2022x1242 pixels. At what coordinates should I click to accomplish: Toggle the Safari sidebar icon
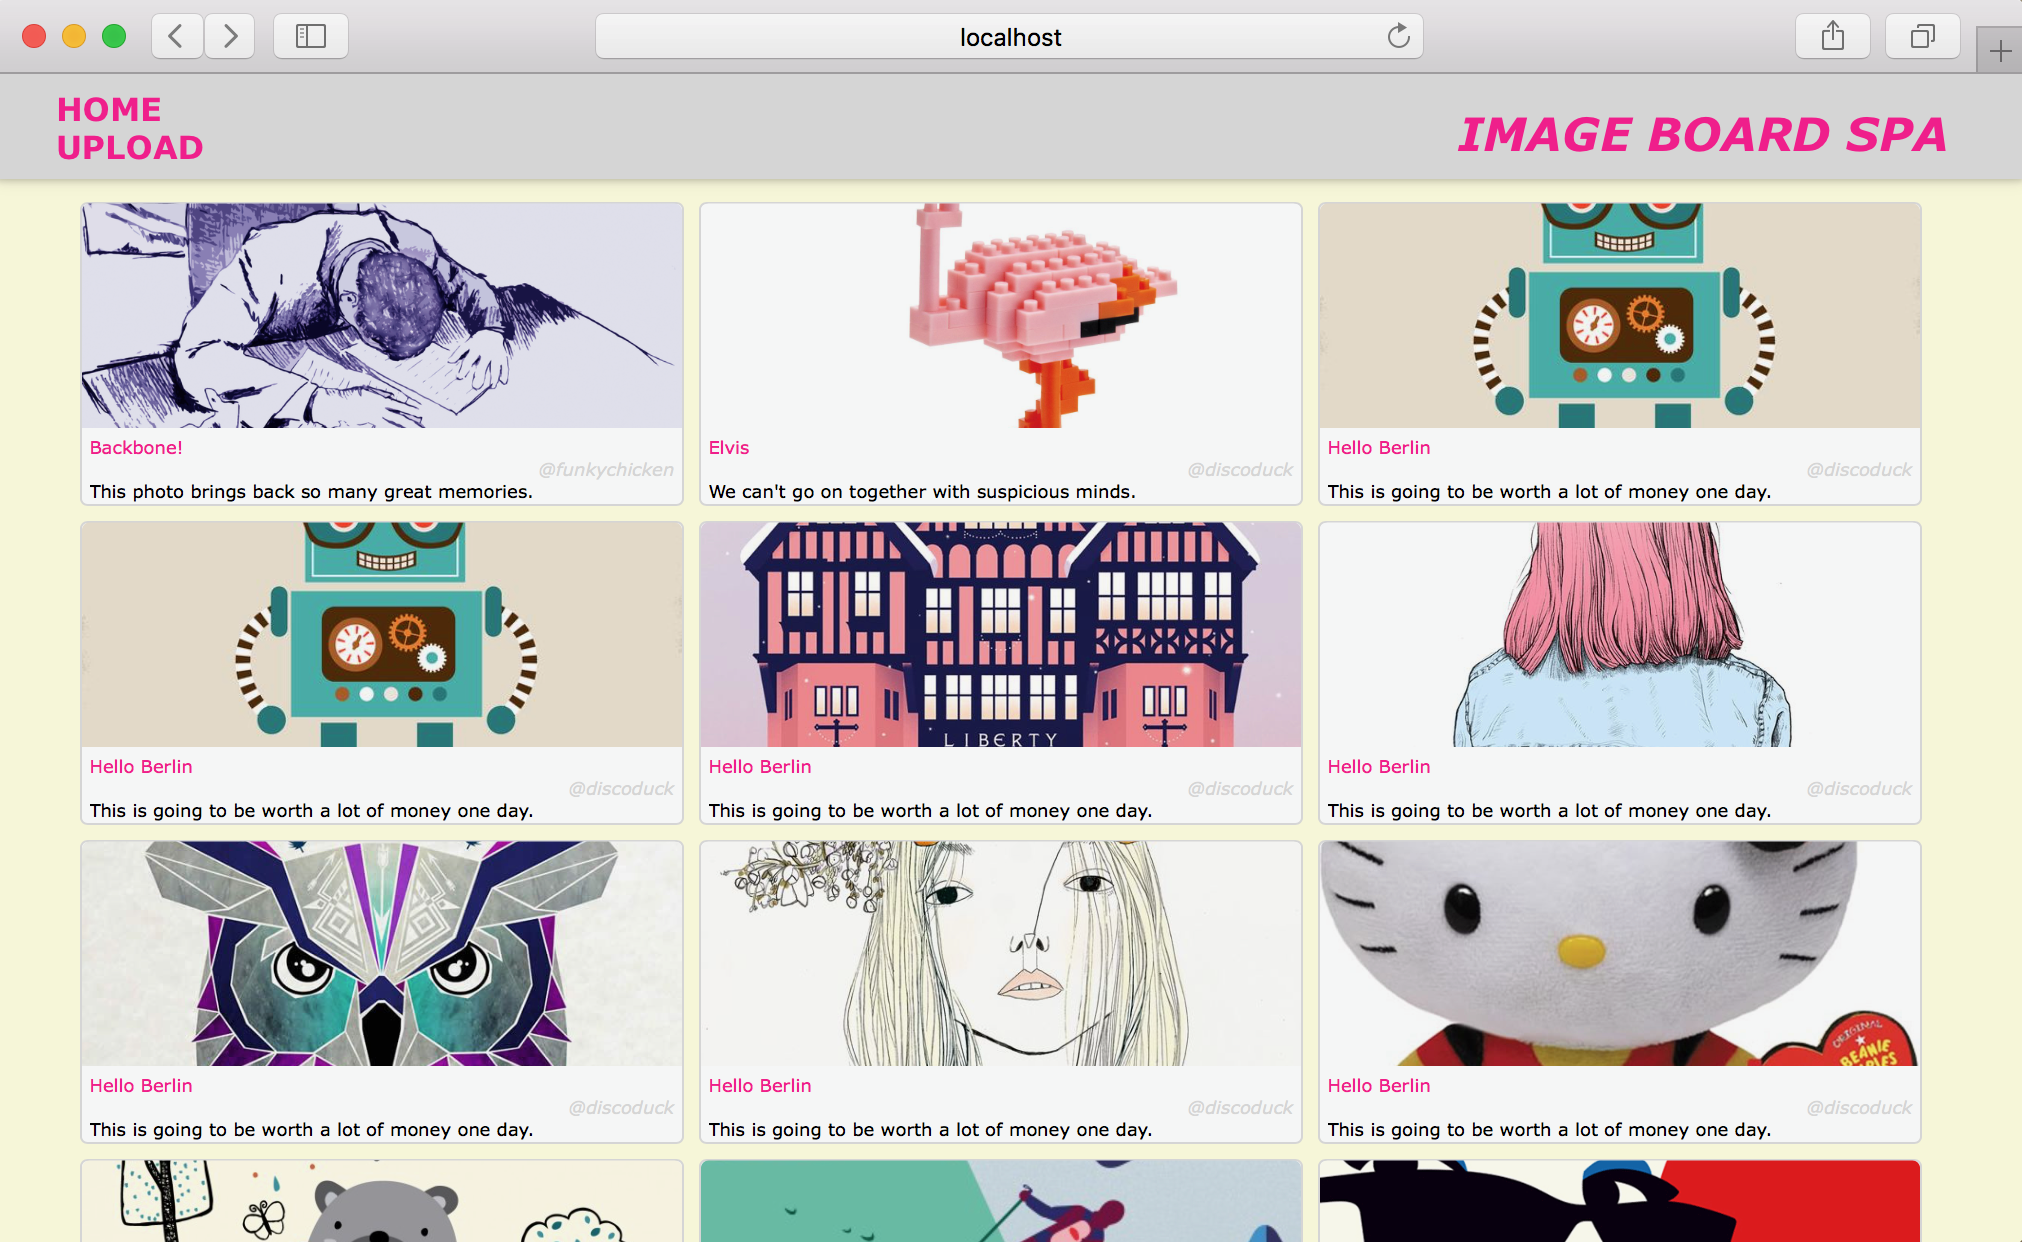(310, 37)
